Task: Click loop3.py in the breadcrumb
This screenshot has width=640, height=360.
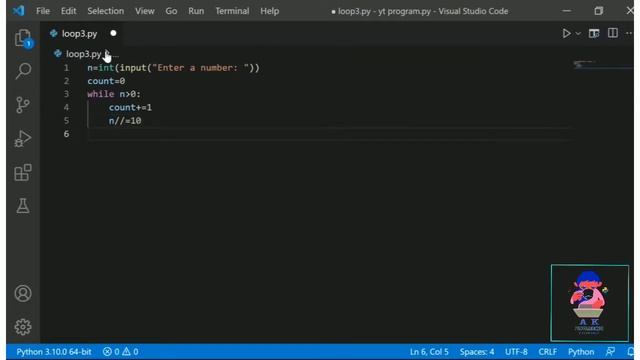Action: coord(83,54)
